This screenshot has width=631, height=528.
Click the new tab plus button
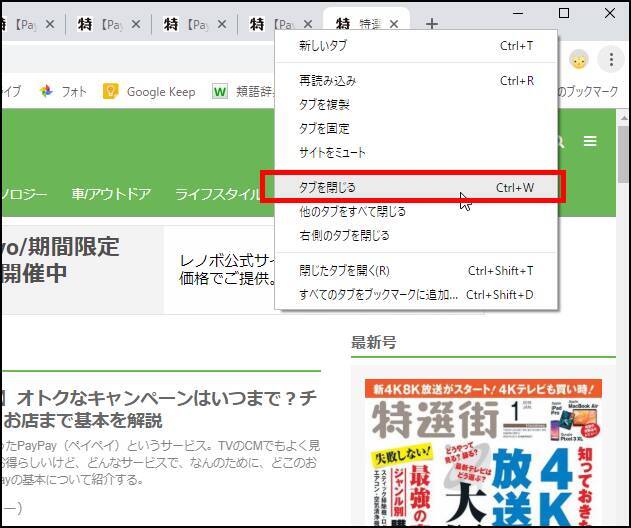click(x=431, y=24)
